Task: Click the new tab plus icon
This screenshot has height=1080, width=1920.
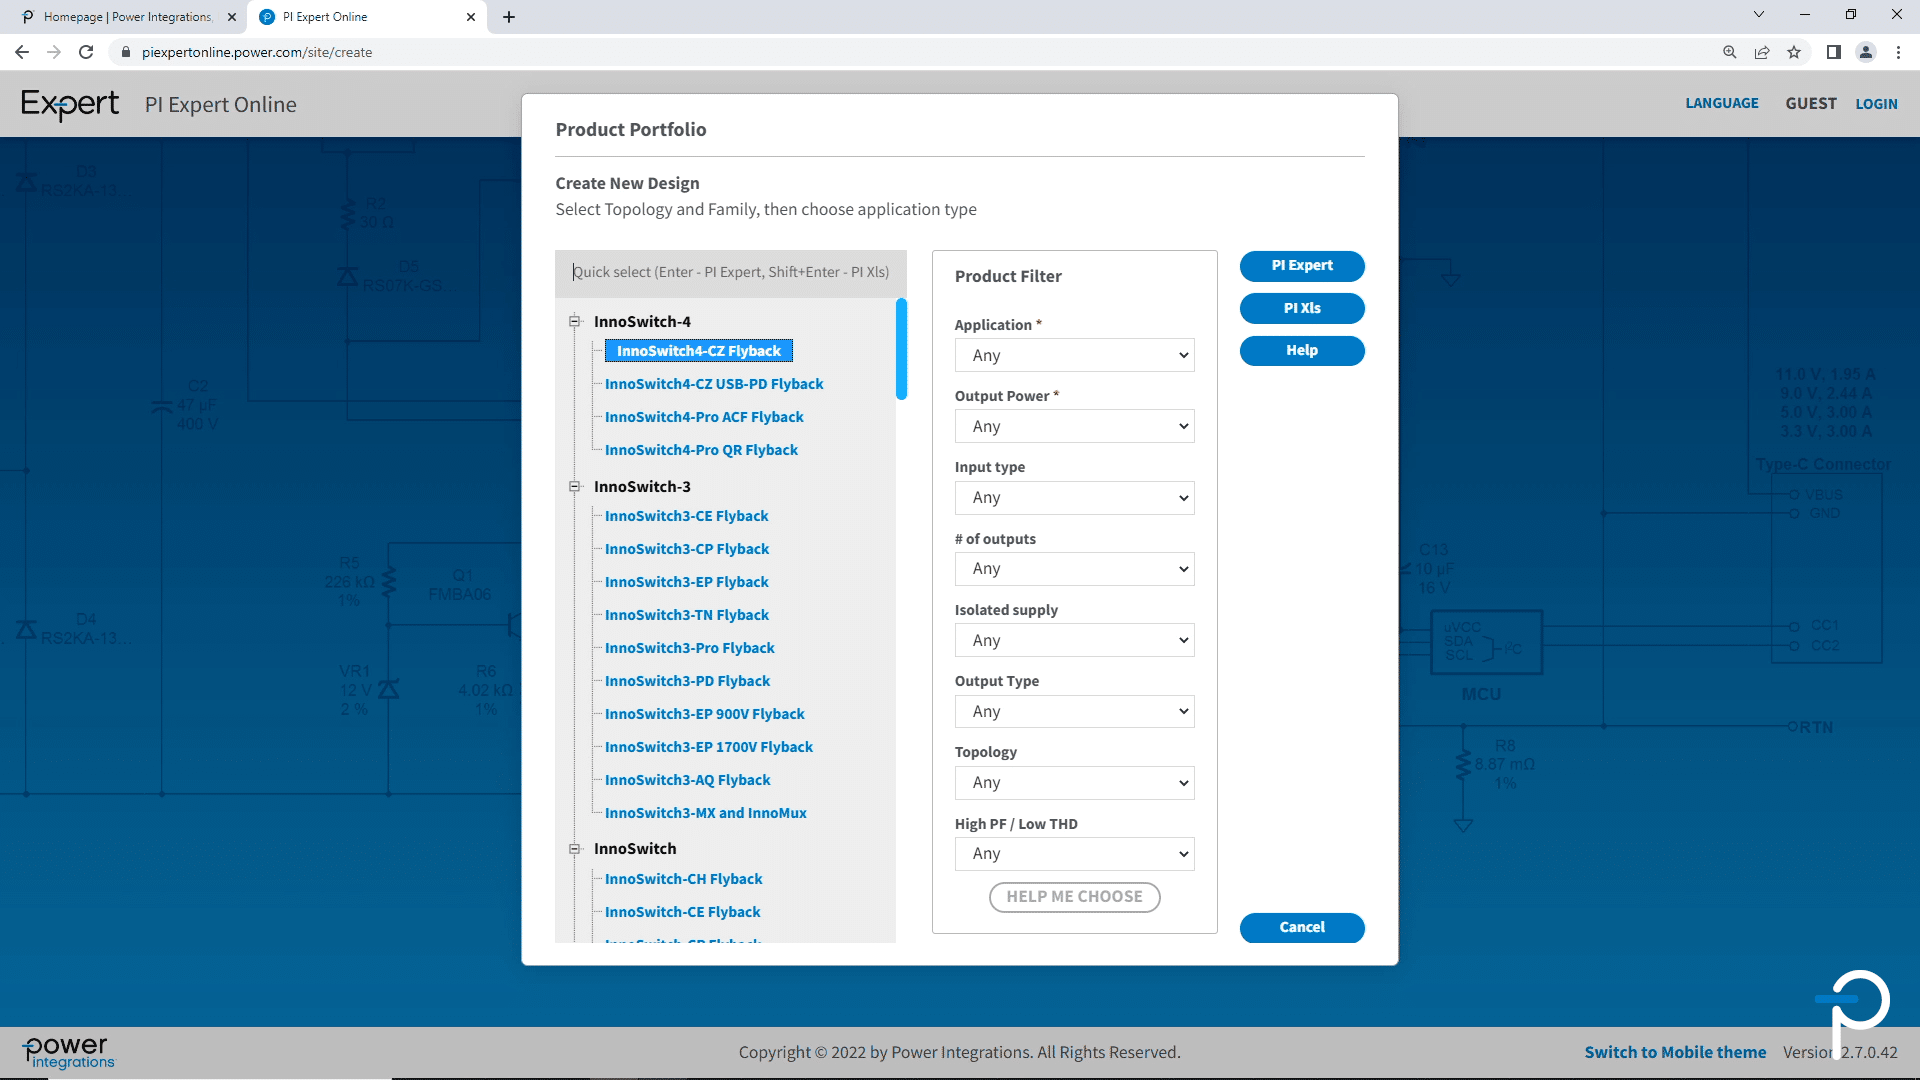Action: click(x=509, y=17)
